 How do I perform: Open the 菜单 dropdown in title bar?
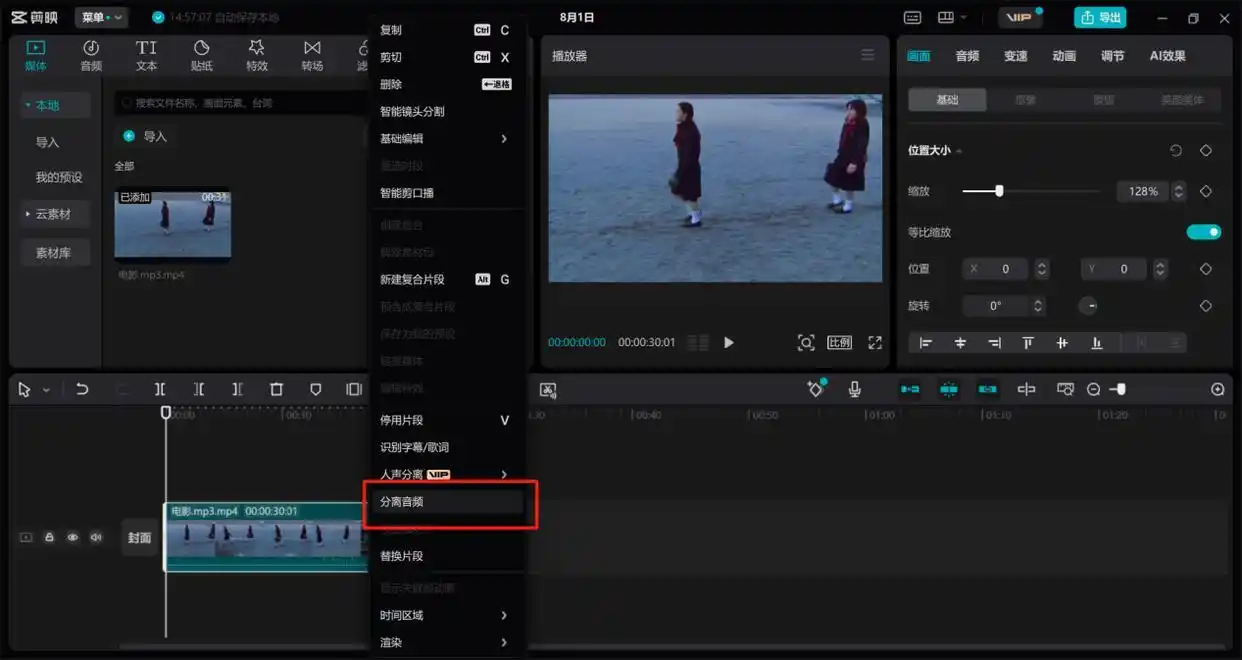point(101,18)
